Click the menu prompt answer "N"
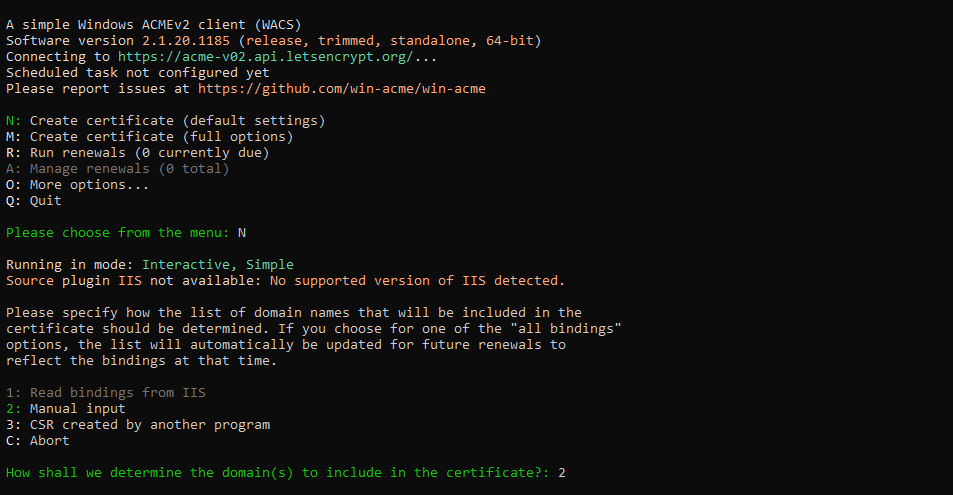This screenshot has height=495, width=953. (x=241, y=232)
